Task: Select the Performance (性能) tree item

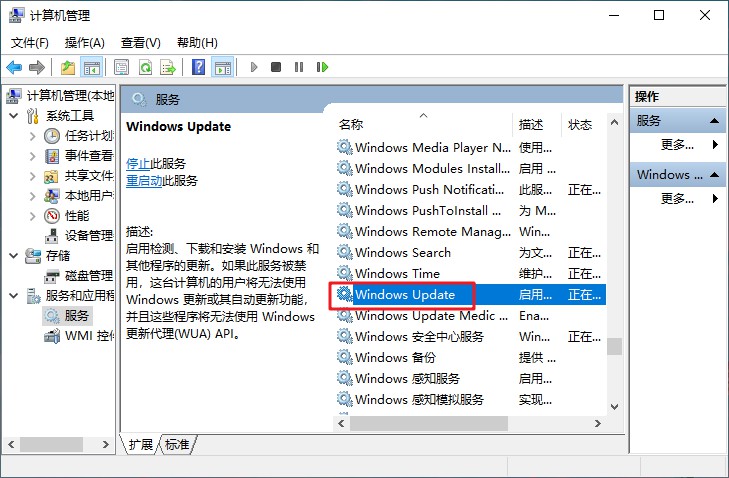Action: point(66,216)
